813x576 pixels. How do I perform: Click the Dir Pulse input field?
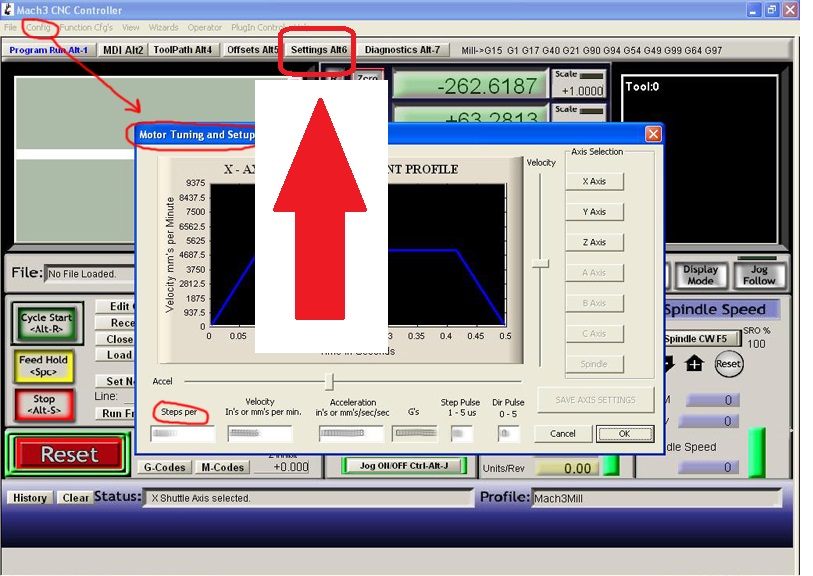tap(508, 433)
